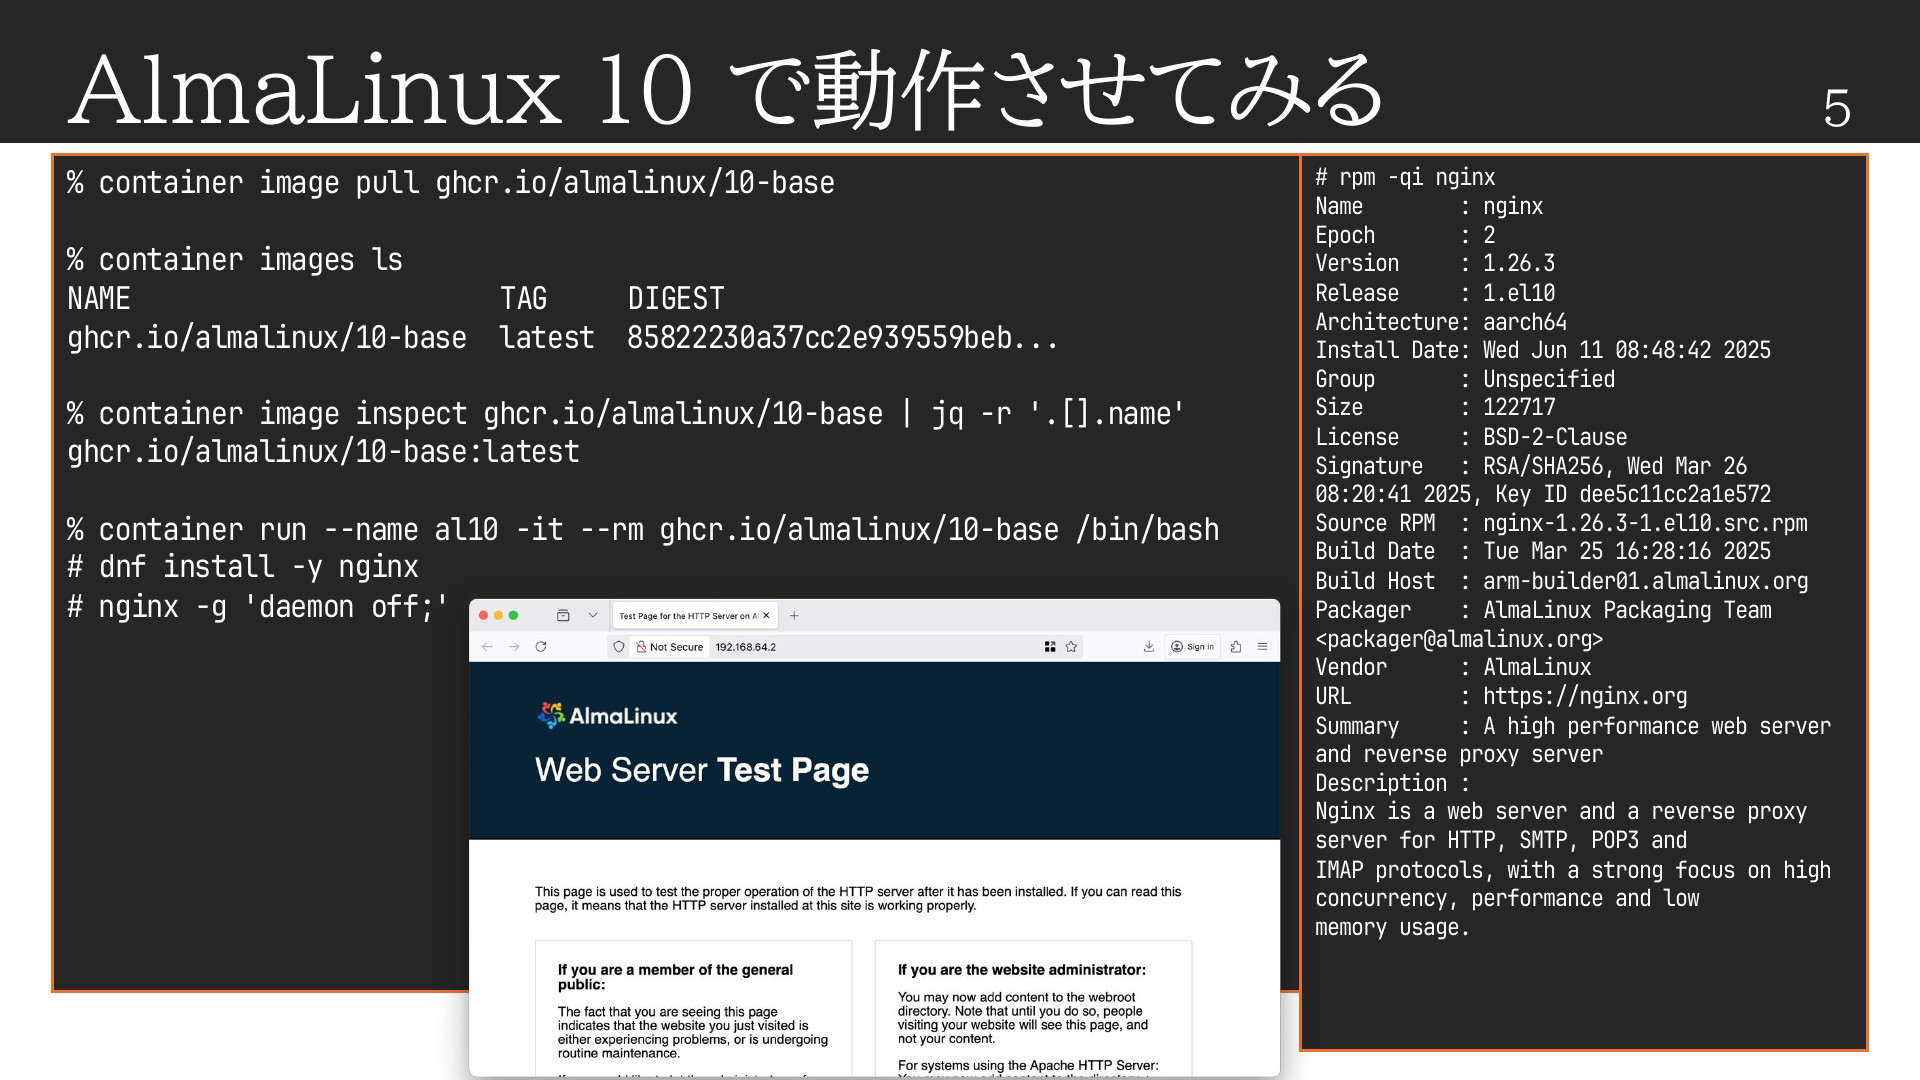Click the NAME column header in images list

[98, 299]
